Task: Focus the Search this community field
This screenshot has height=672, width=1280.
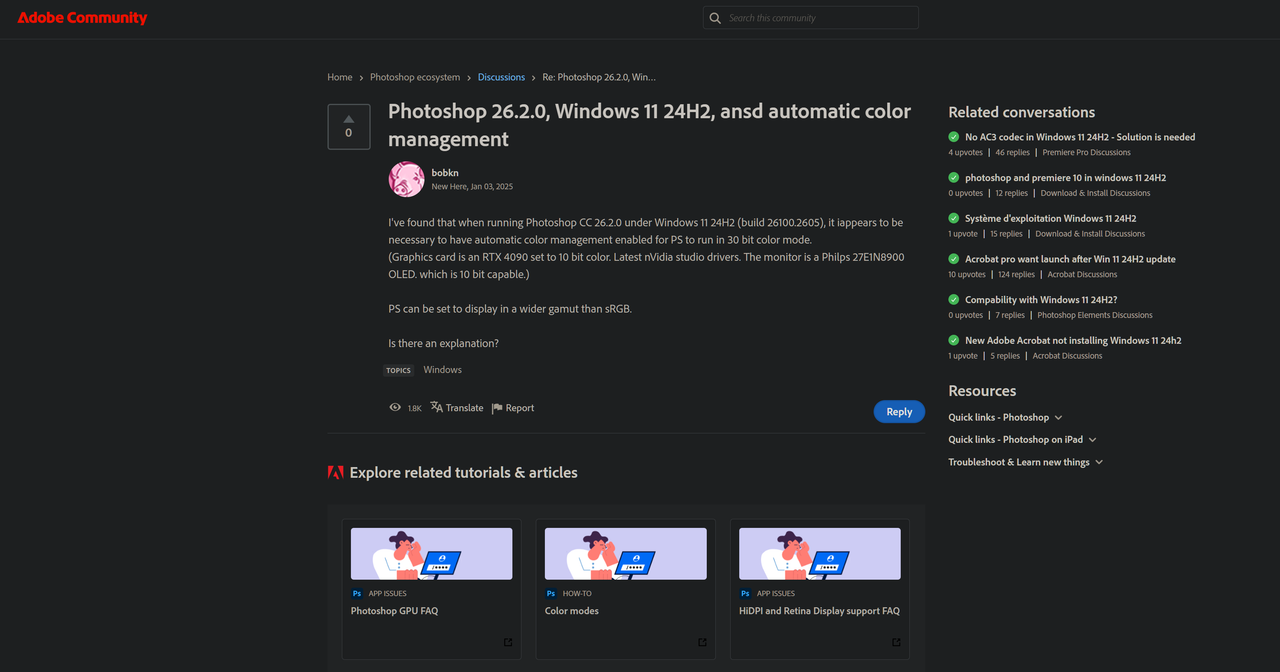Action: (x=811, y=18)
